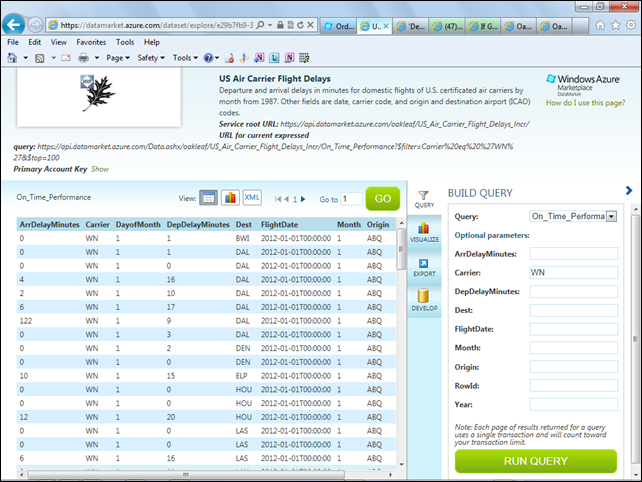This screenshot has width=642, height=482.
Task: Click the Carrier input field containing WN
Action: pos(574,272)
